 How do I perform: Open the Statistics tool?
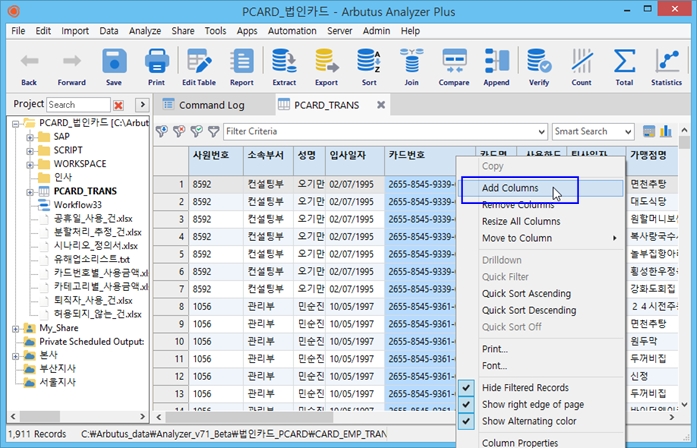(666, 67)
